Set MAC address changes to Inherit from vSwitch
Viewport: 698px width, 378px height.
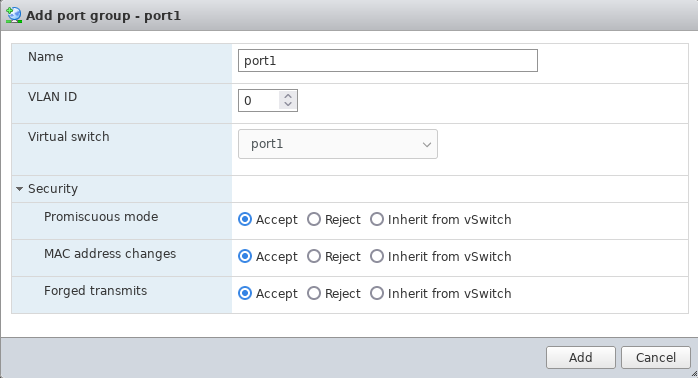(377, 256)
